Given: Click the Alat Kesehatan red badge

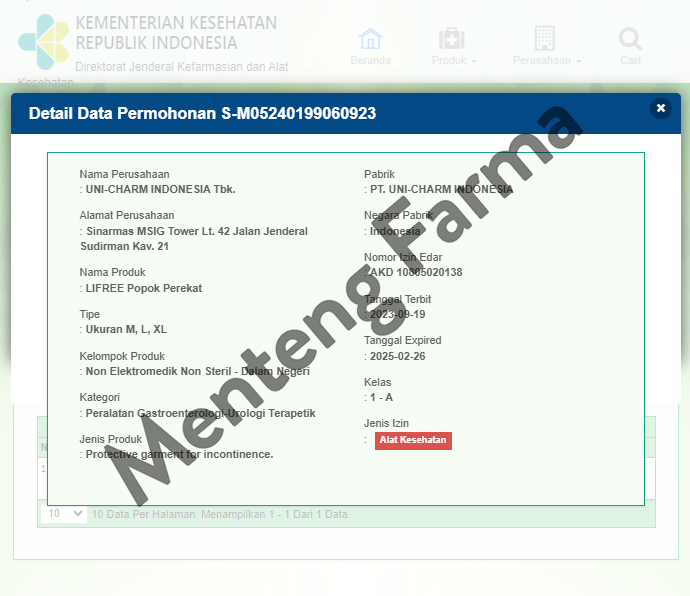Looking at the screenshot, I should tap(413, 440).
